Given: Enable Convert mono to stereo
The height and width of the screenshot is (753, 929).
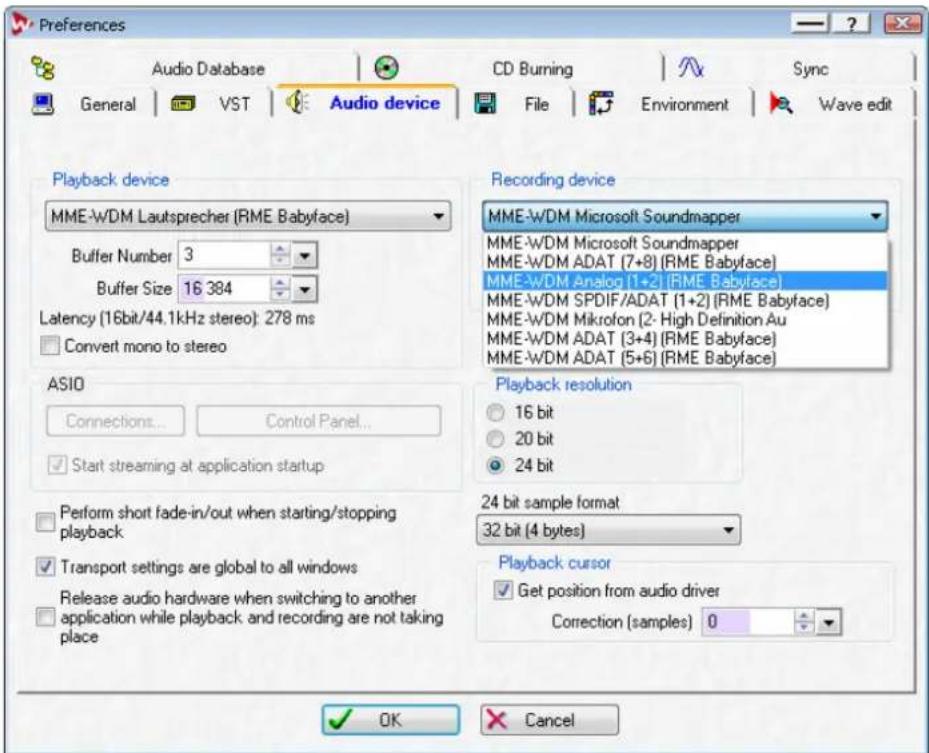Looking at the screenshot, I should click(x=50, y=345).
